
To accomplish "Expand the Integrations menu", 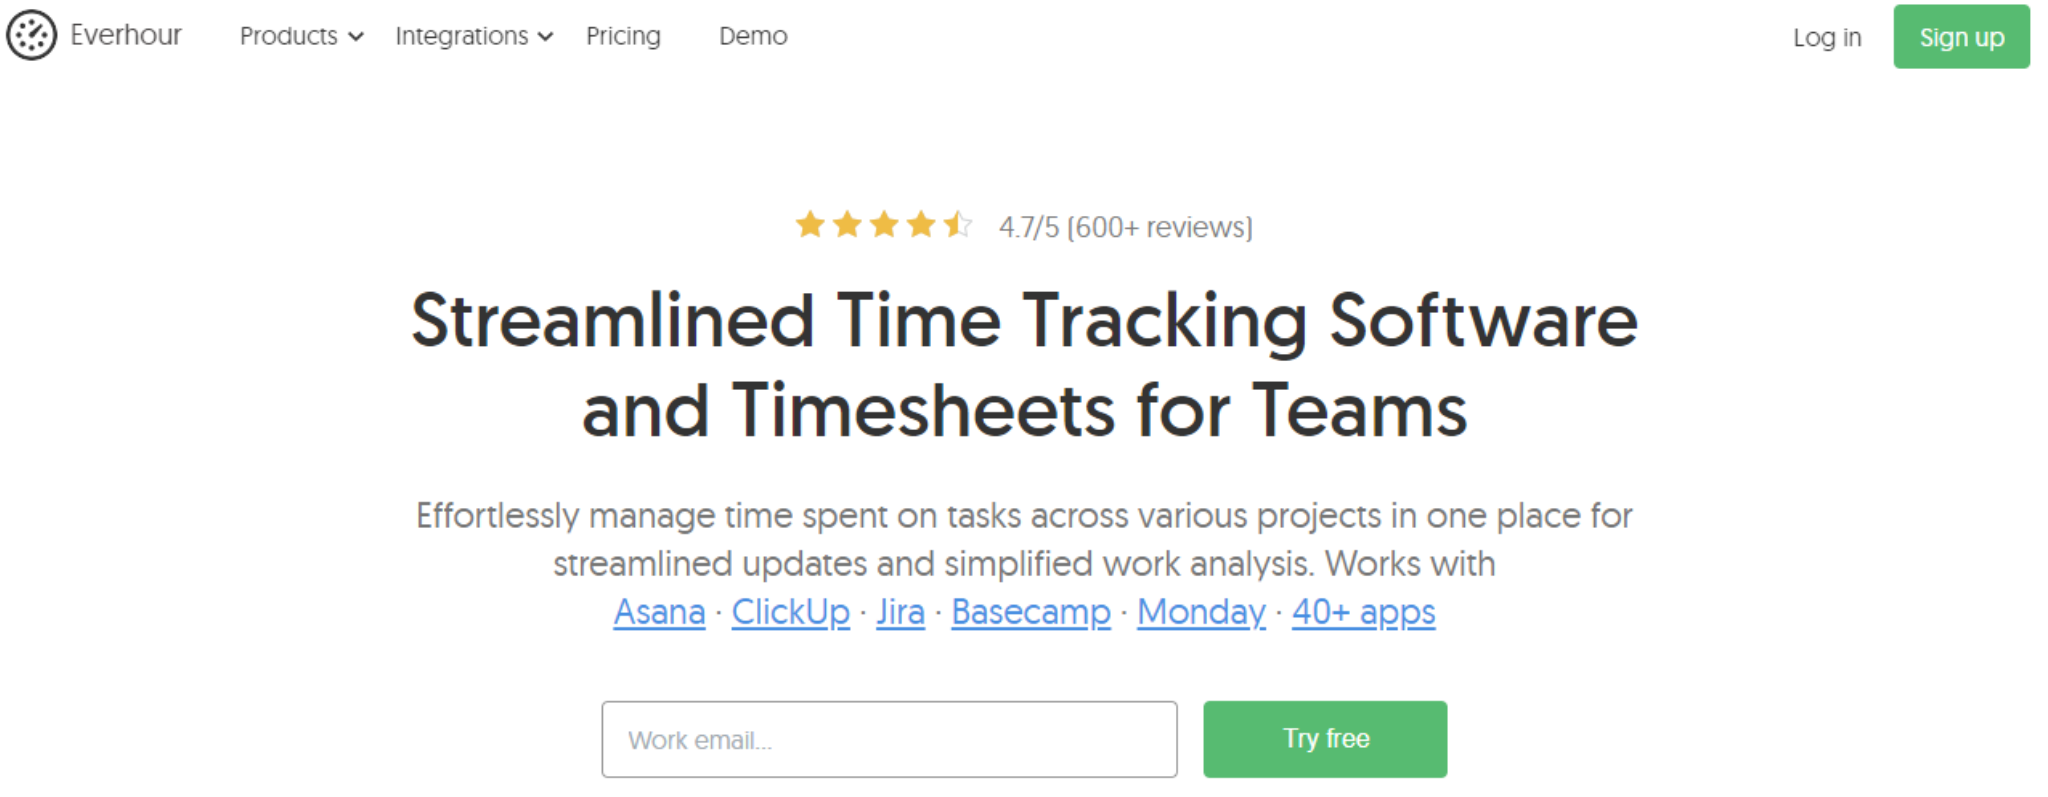I will 462,37.
